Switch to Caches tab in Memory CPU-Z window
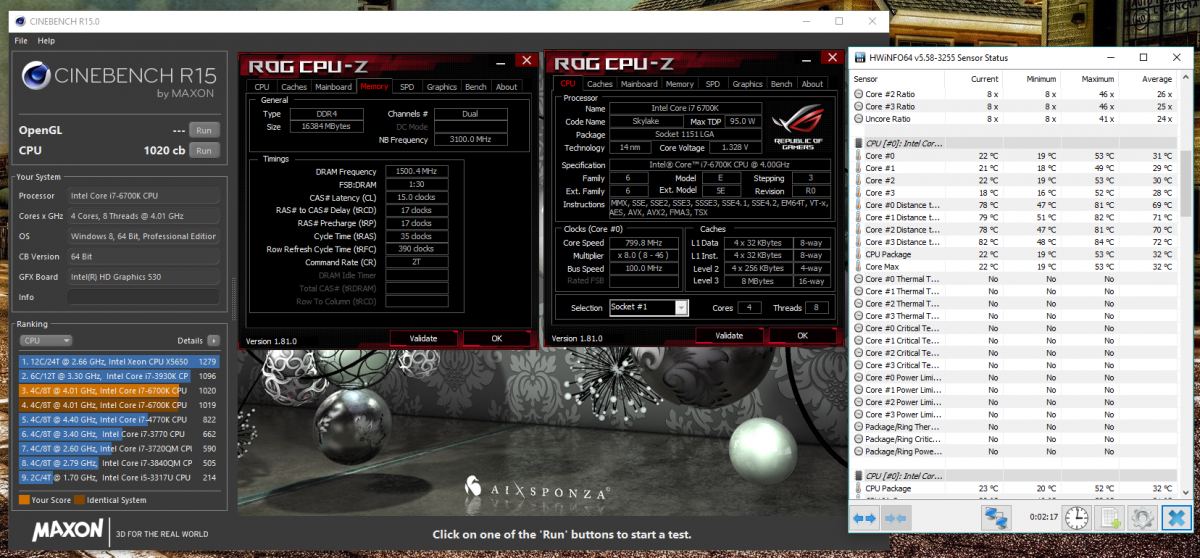 click(294, 87)
